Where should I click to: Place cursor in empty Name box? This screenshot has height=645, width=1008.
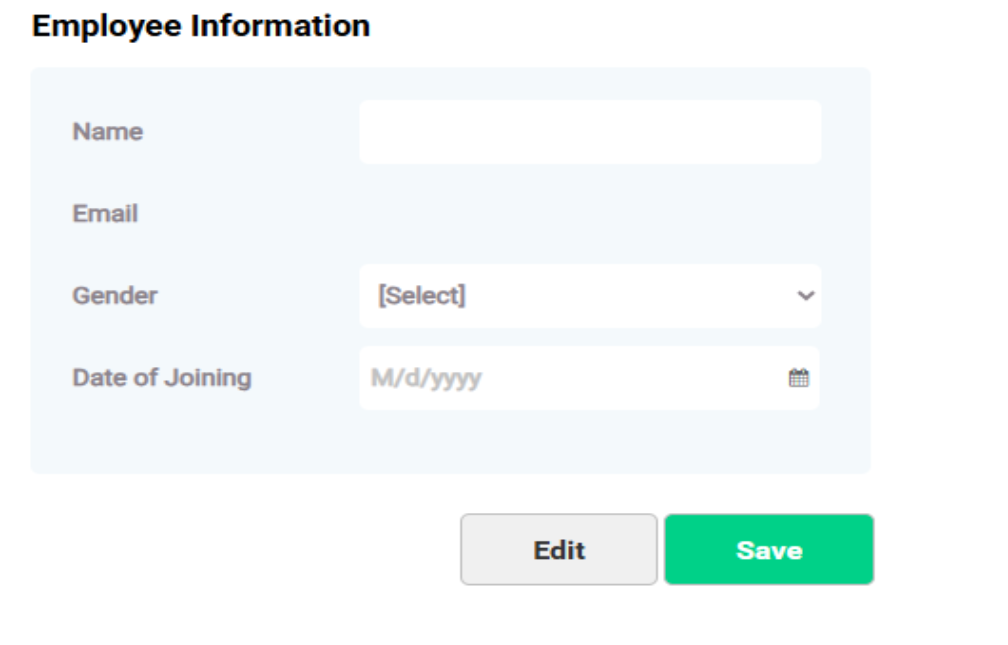590,132
